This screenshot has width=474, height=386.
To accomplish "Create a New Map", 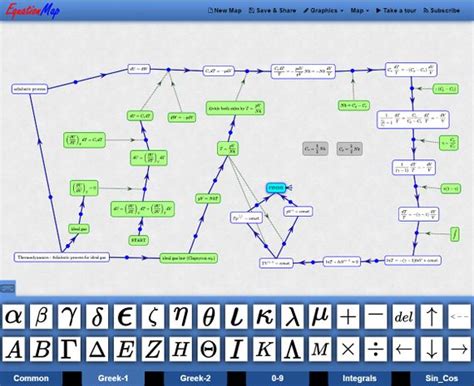I will (225, 11).
